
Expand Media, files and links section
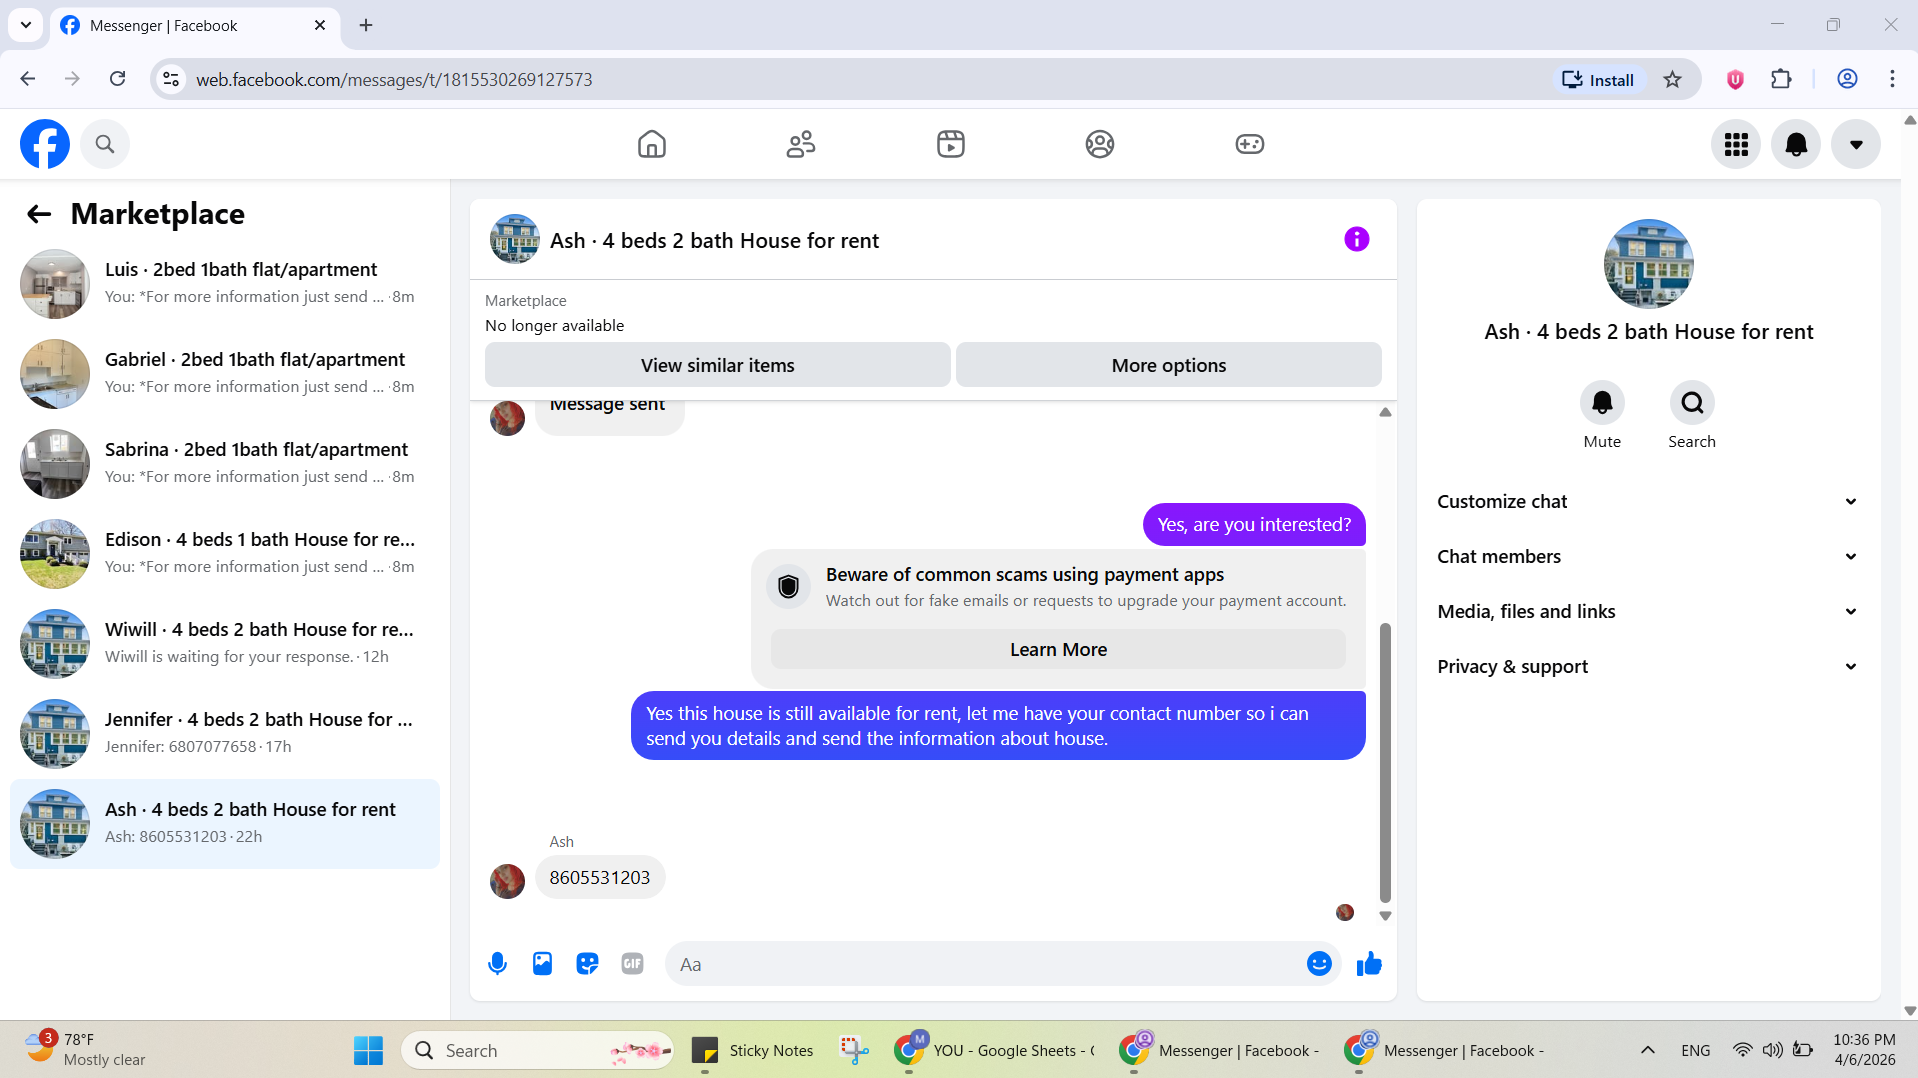[x=1648, y=612]
